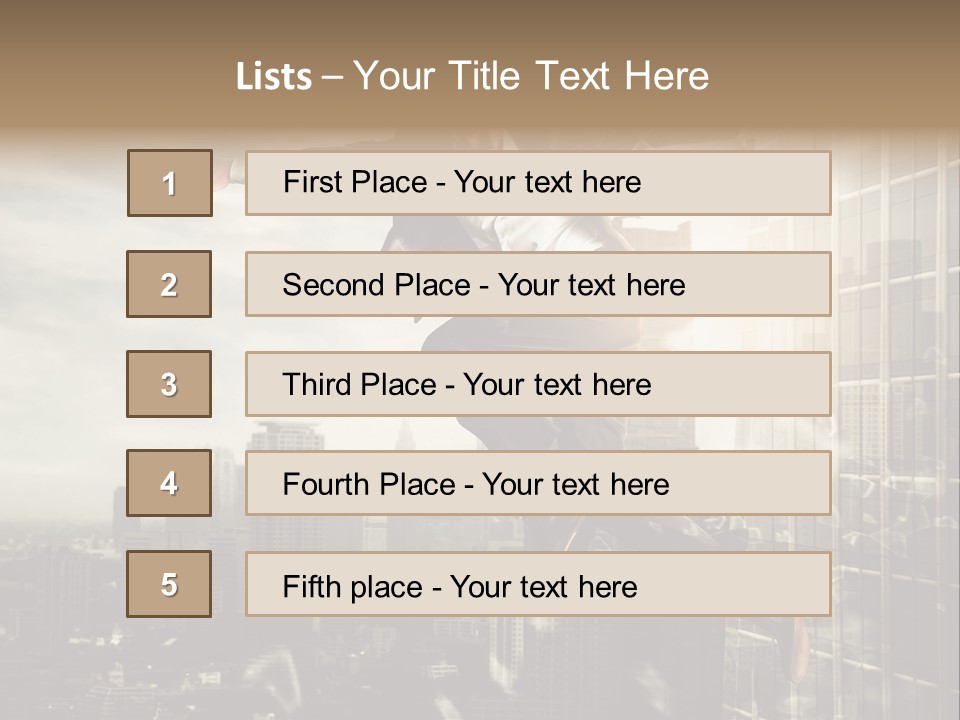Select the number 2 box
The image size is (960, 720).
[x=169, y=284]
